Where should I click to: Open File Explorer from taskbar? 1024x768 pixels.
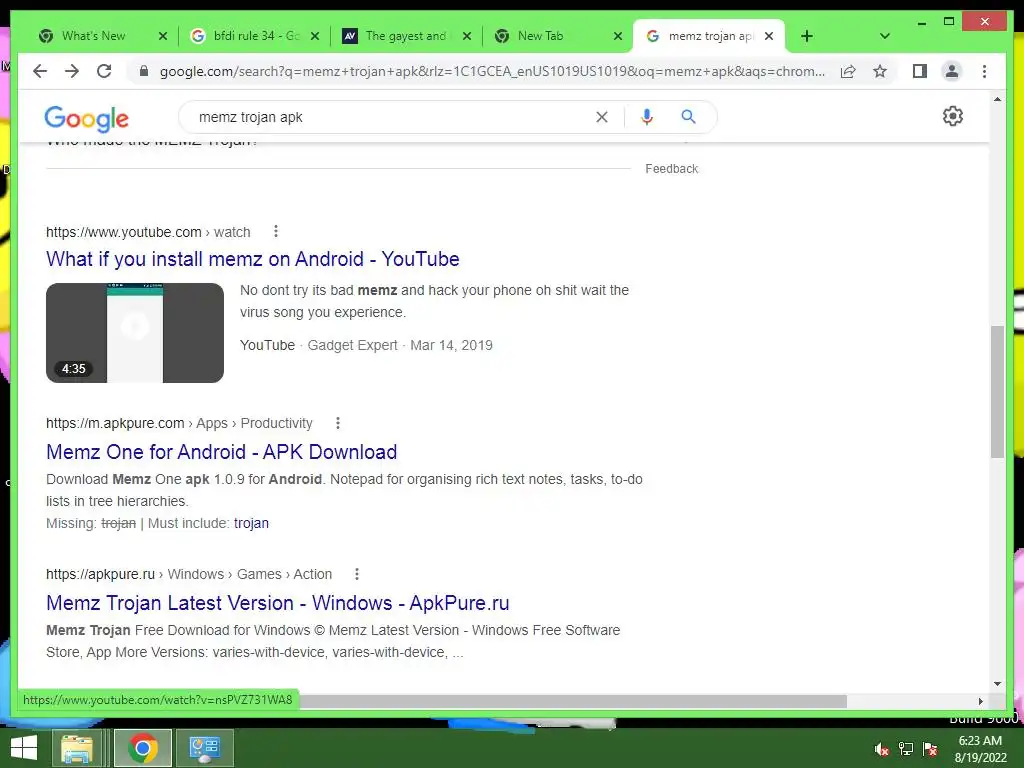(77, 748)
